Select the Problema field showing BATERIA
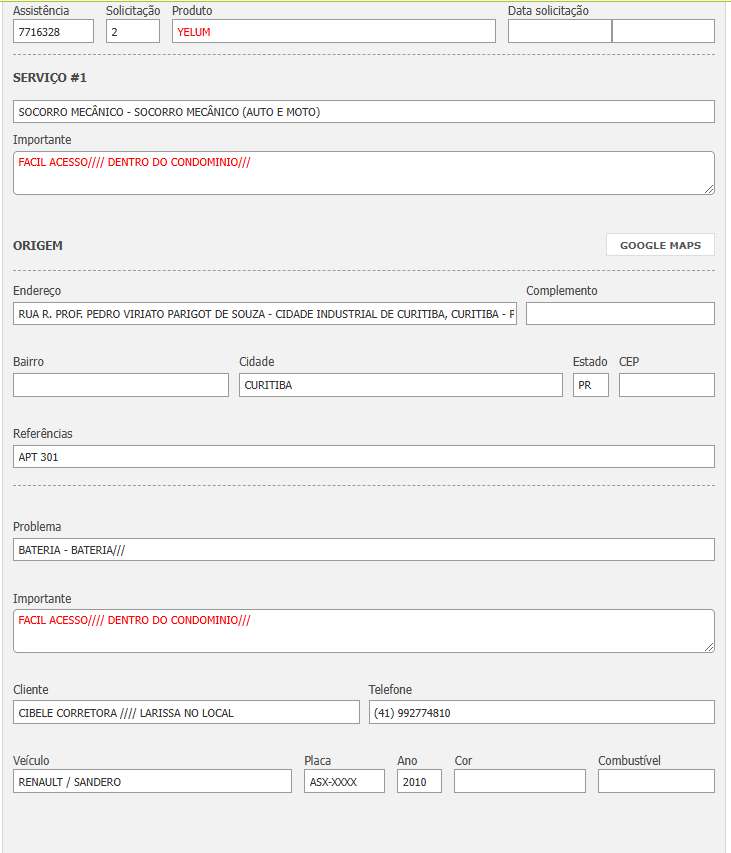731x853 pixels. tap(363, 550)
